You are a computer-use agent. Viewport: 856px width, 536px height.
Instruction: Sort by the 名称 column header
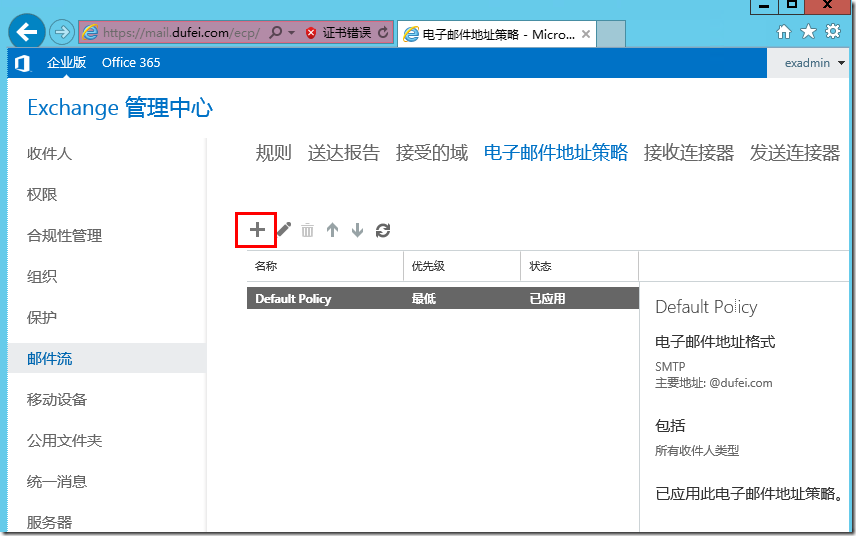(x=325, y=266)
